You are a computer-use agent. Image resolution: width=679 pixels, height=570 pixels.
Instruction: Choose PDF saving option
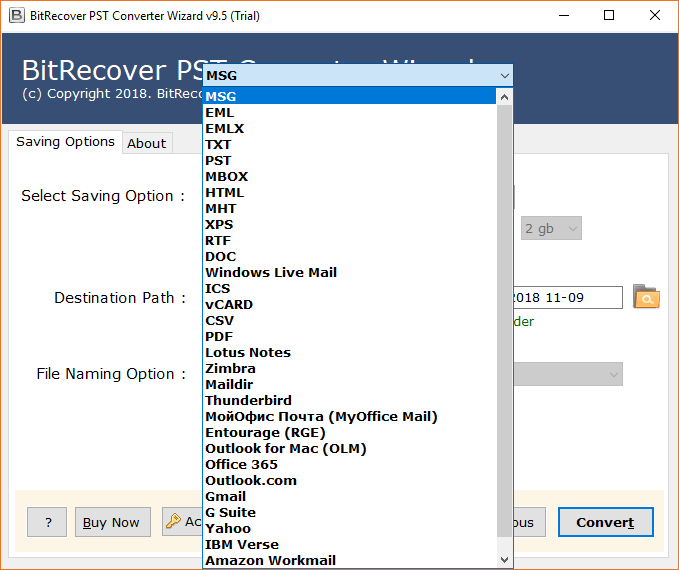(x=349, y=337)
